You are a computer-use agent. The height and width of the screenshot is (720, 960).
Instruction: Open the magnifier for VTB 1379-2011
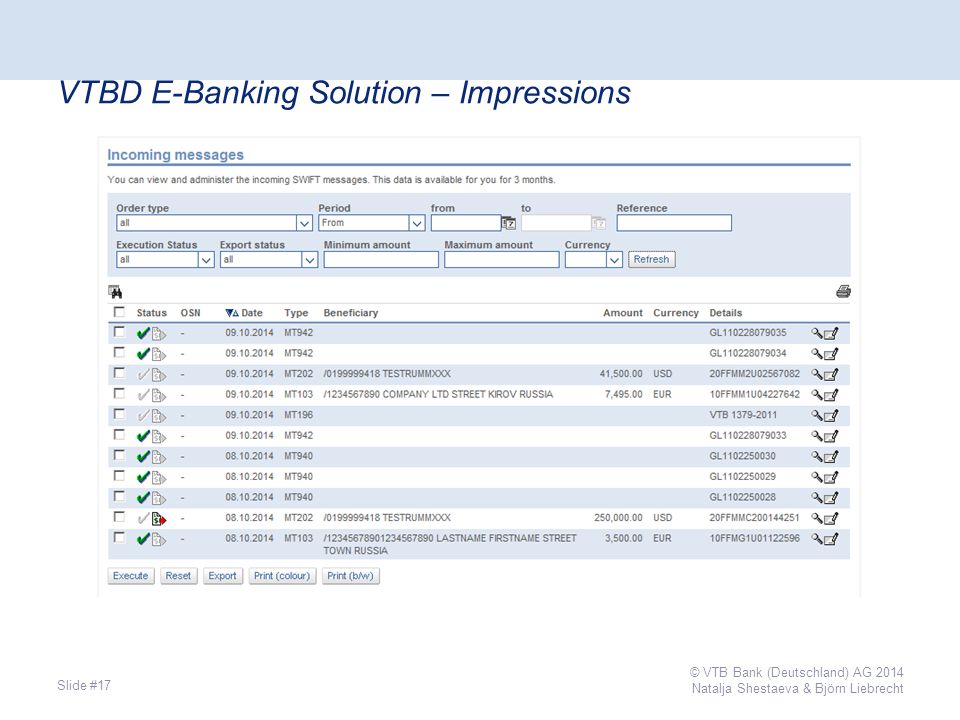pyautogui.click(x=817, y=415)
